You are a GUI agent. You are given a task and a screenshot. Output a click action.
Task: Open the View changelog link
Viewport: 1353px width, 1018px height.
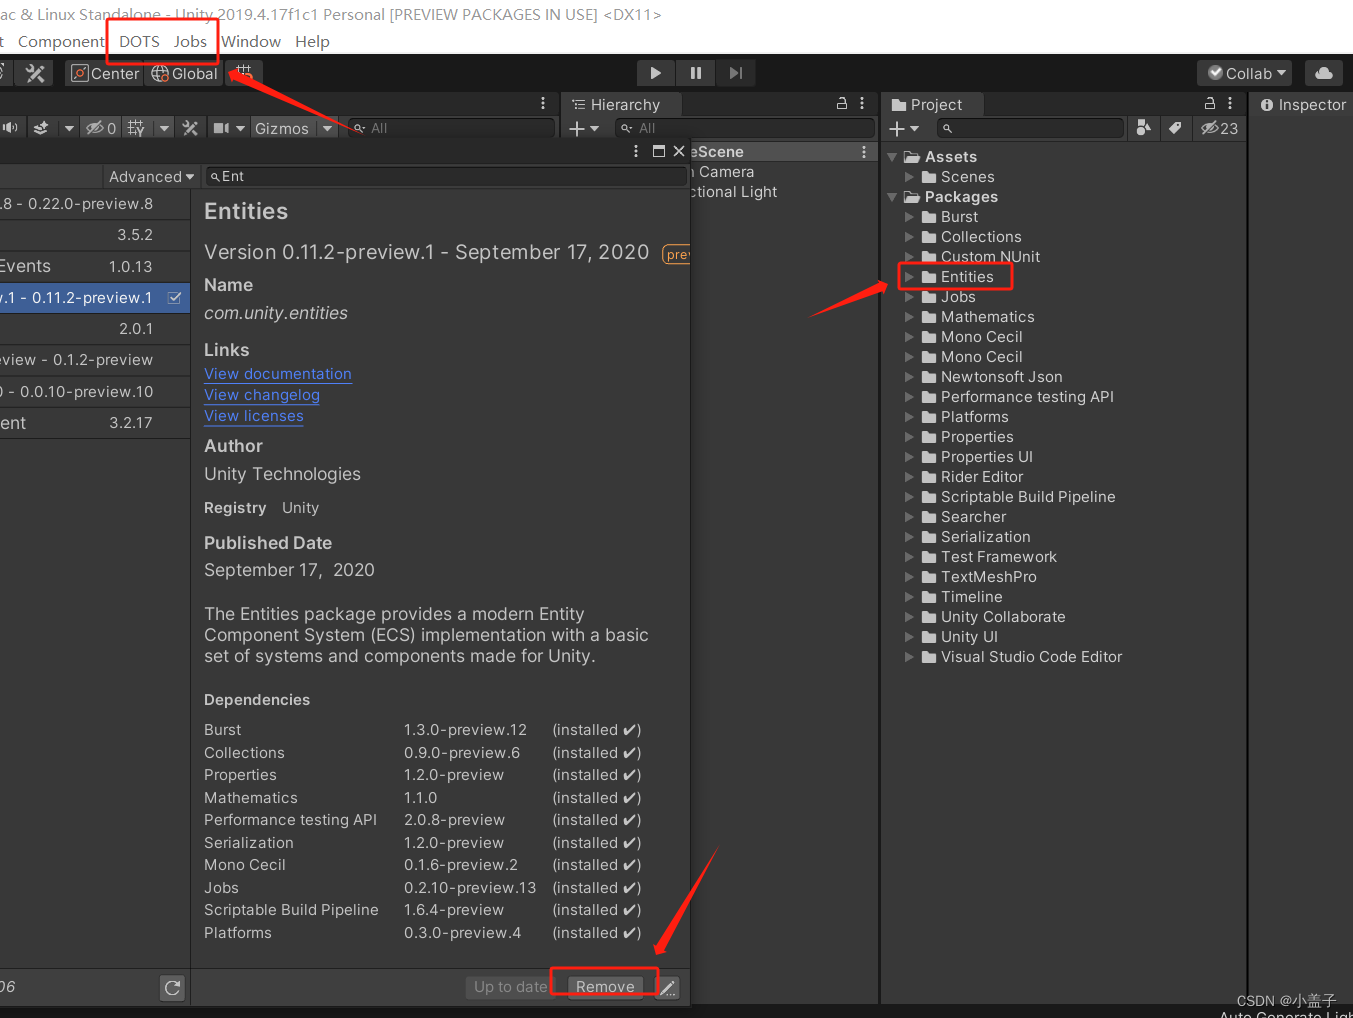(x=262, y=395)
